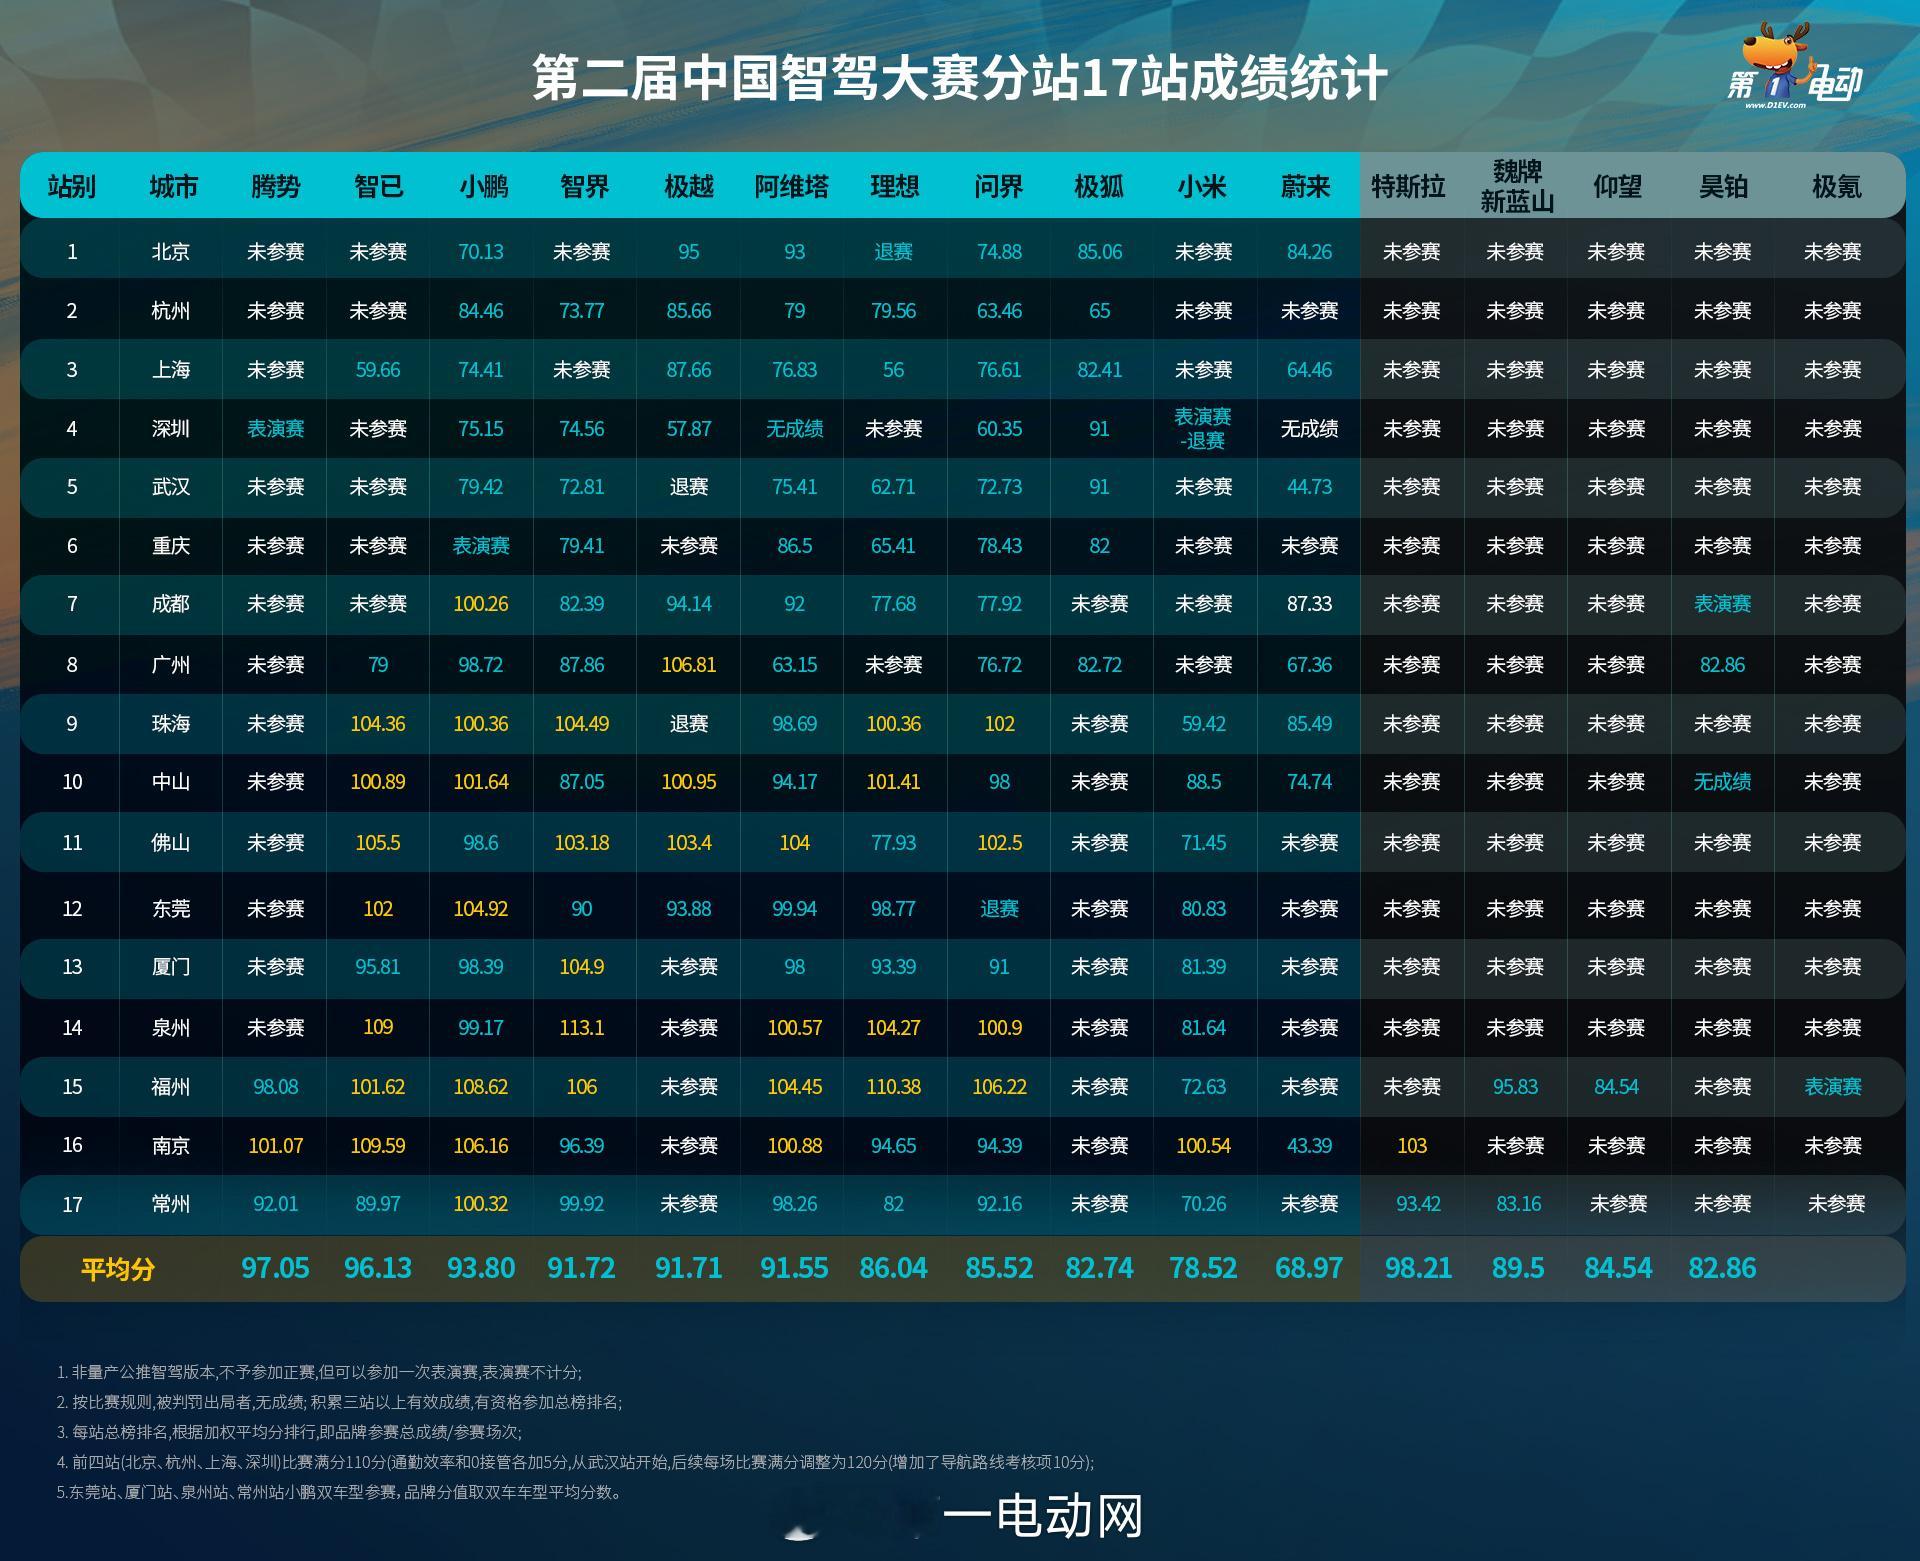Click the city cell 广州
This screenshot has width=1920, height=1561.
point(171,665)
